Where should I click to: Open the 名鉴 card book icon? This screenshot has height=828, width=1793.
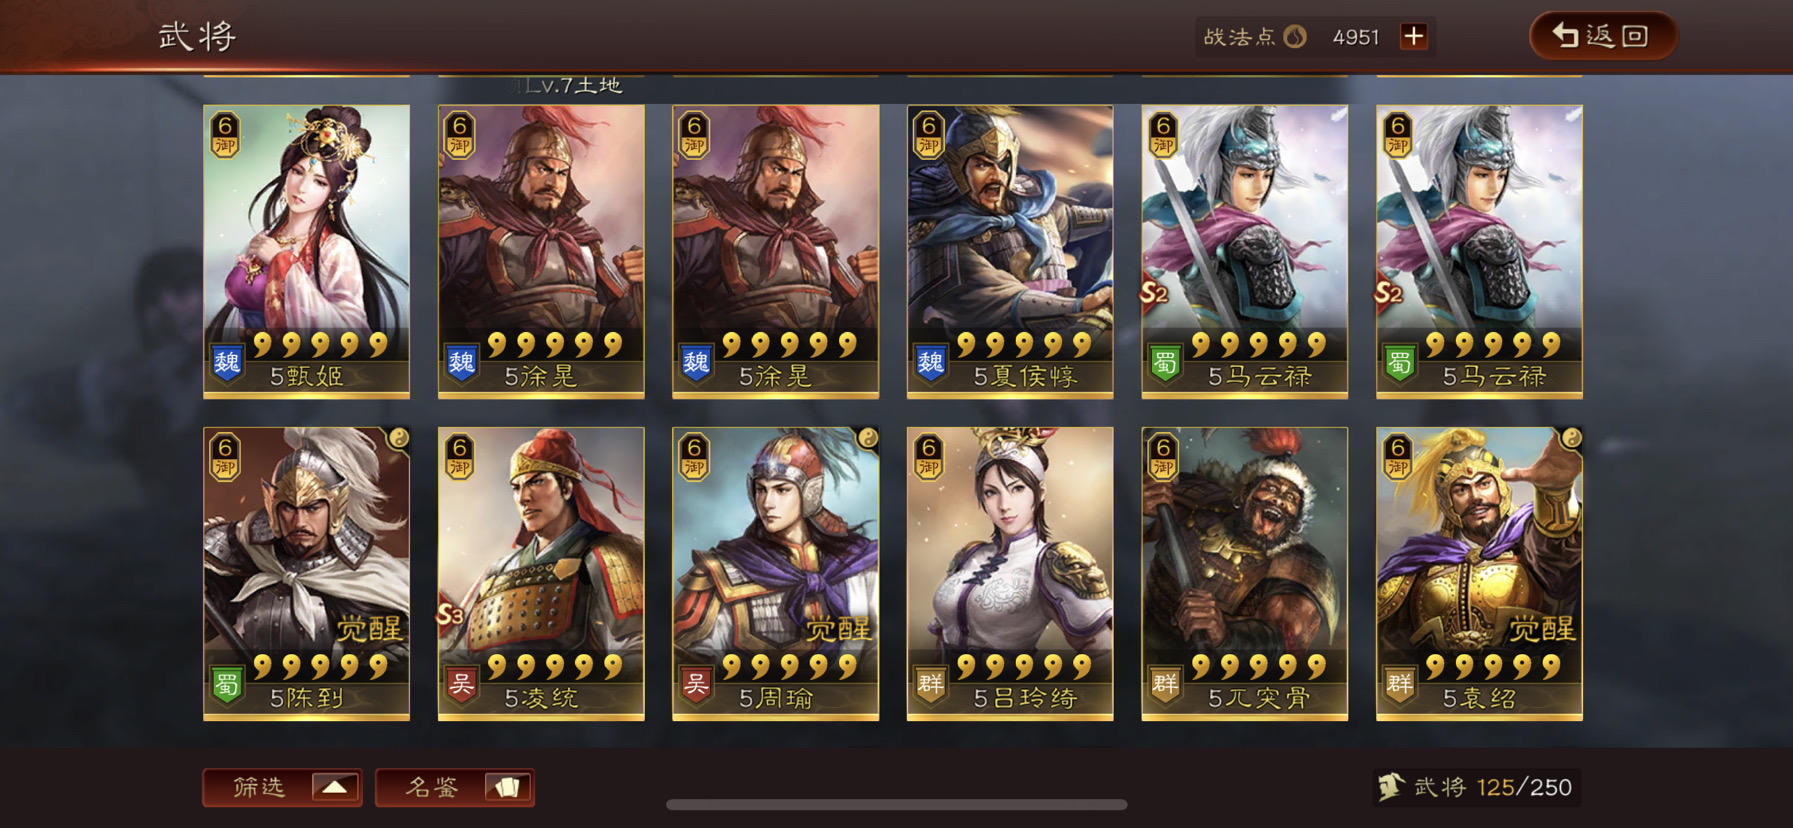(x=508, y=787)
